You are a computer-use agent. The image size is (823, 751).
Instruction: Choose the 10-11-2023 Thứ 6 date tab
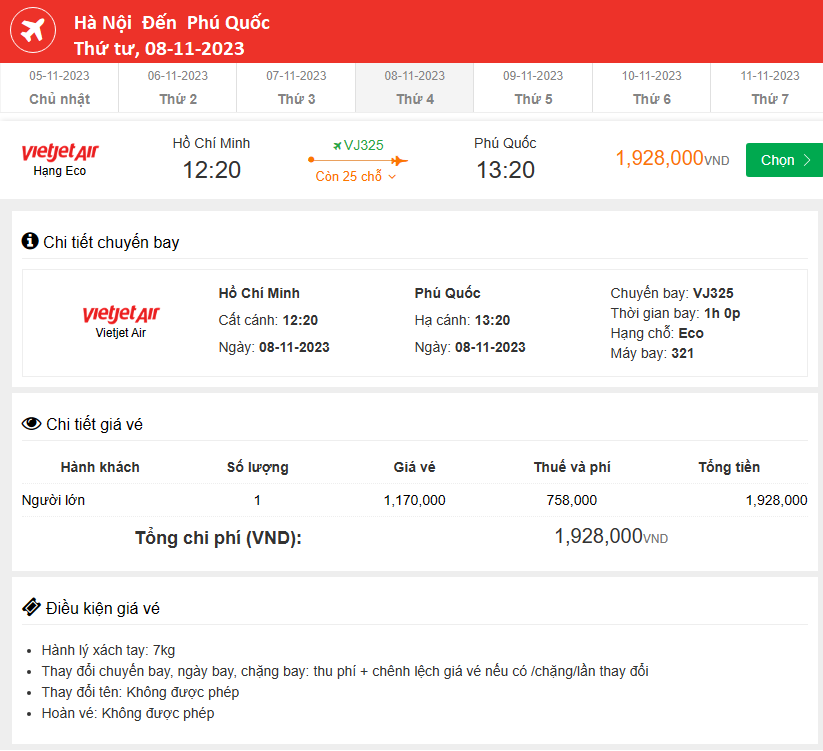click(x=652, y=88)
